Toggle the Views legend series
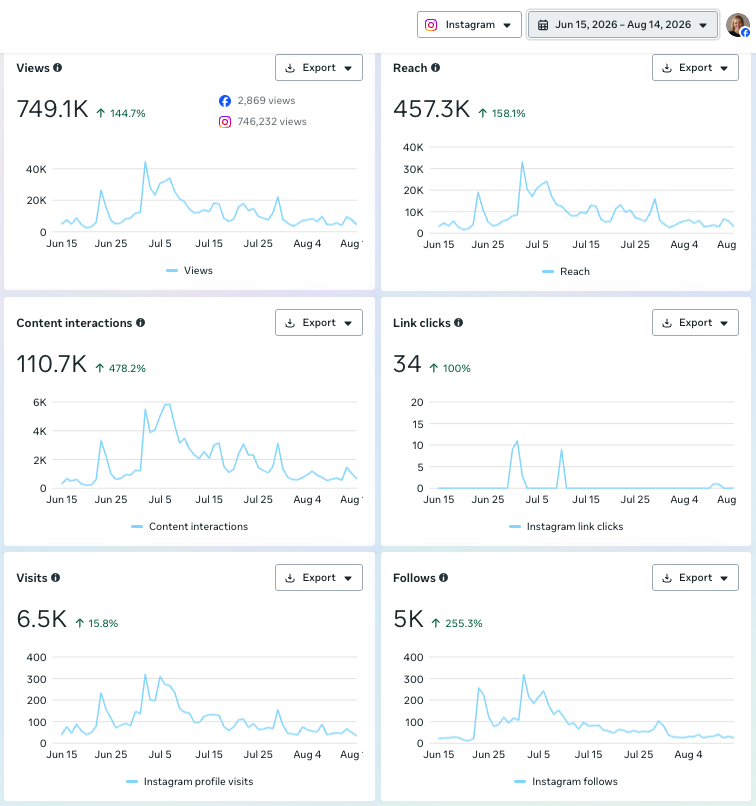 189,270
